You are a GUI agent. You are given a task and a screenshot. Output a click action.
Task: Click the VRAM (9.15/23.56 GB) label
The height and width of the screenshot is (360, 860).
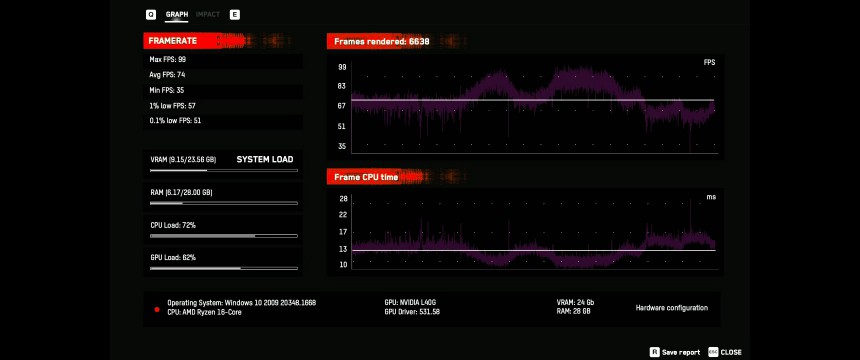(183, 160)
